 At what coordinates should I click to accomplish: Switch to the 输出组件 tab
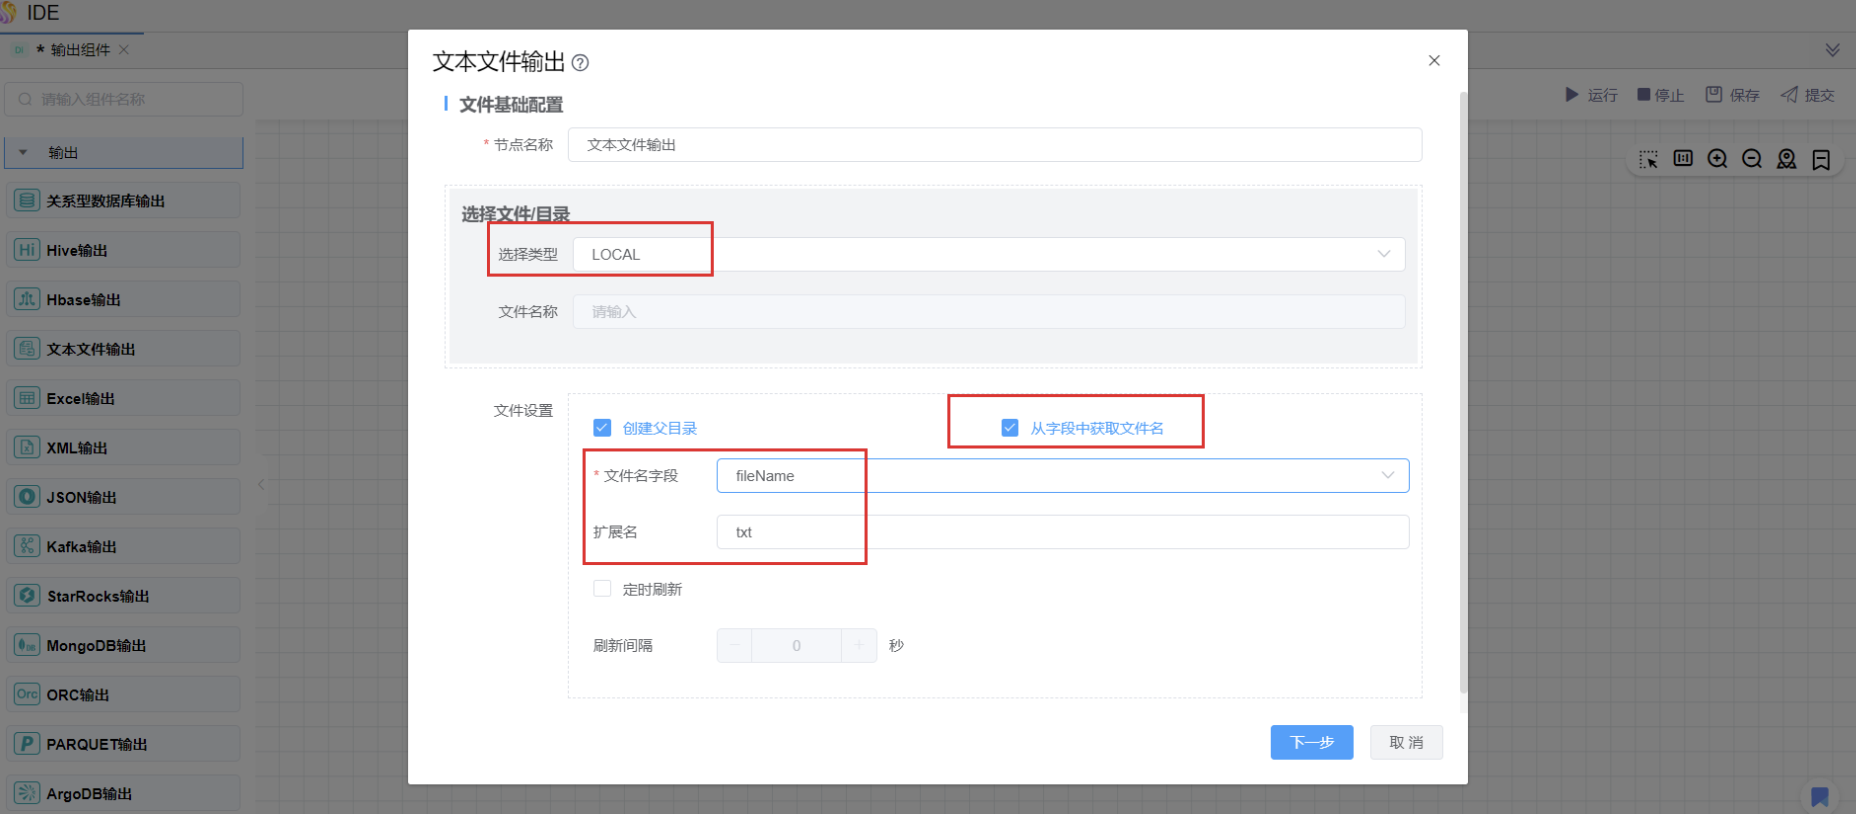point(79,50)
